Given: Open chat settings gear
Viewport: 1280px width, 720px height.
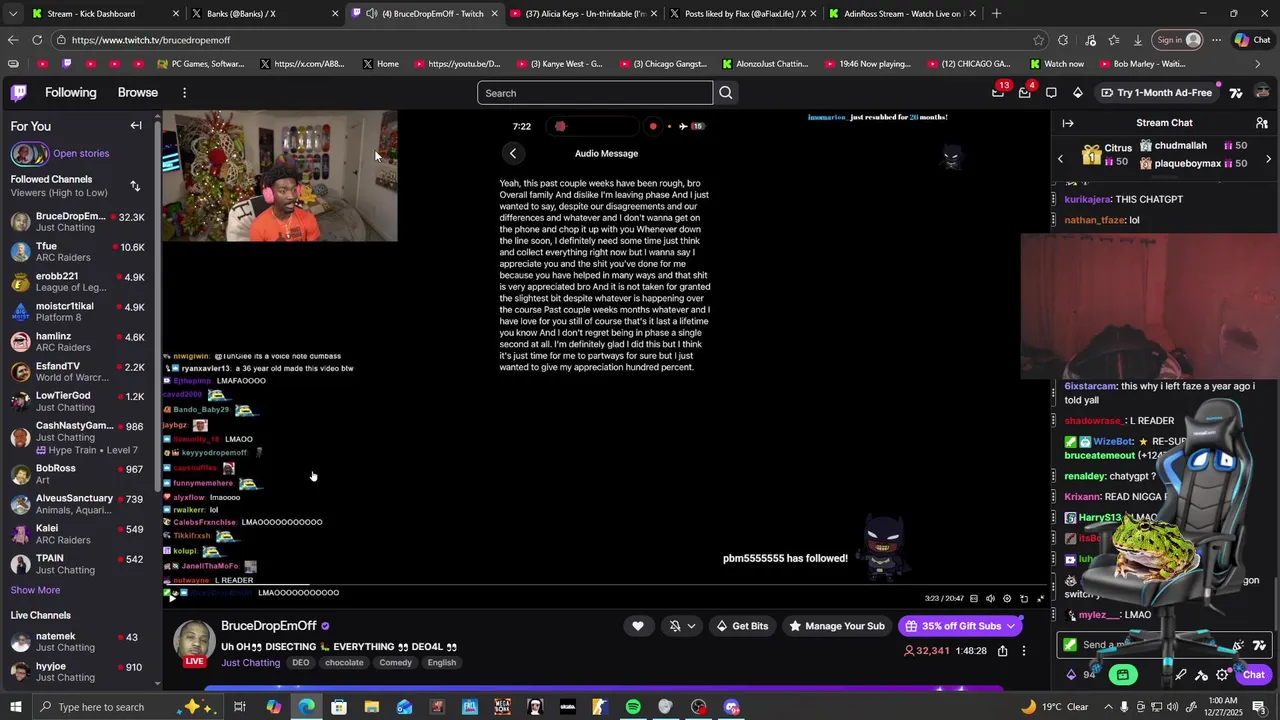Looking at the screenshot, I should pos(1222,675).
